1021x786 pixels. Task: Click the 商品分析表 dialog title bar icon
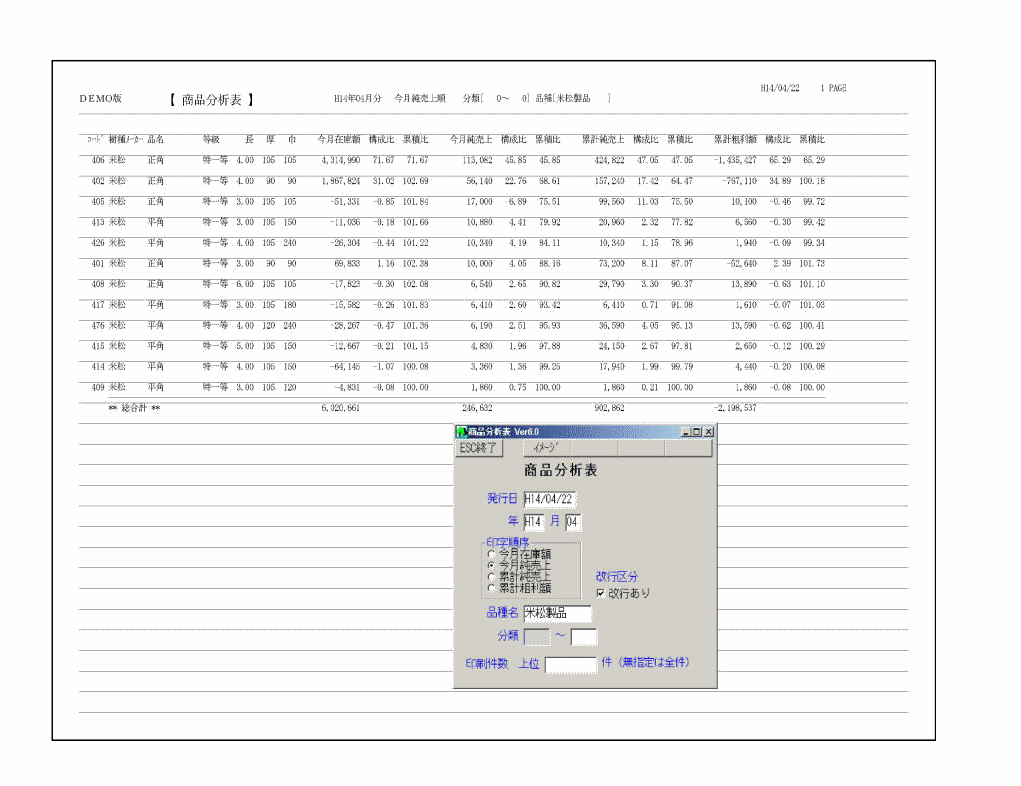pyautogui.click(x=462, y=432)
